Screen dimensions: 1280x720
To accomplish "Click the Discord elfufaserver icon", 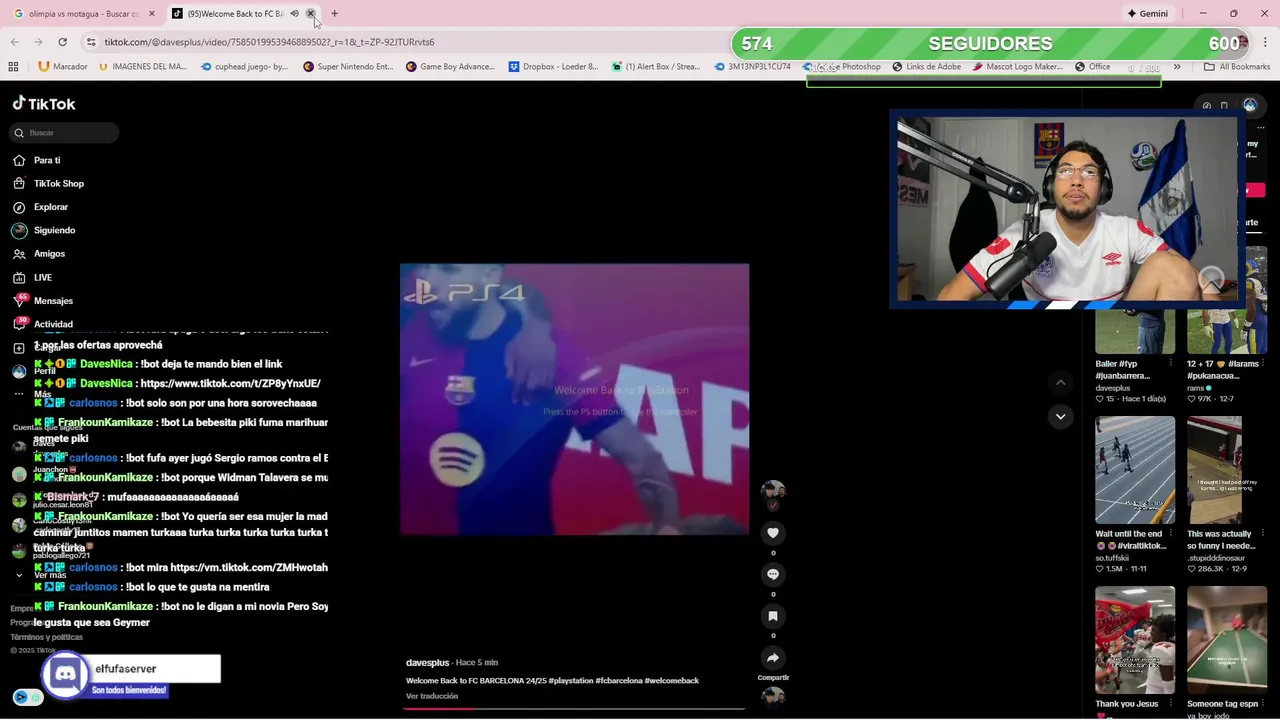I will point(65,674).
